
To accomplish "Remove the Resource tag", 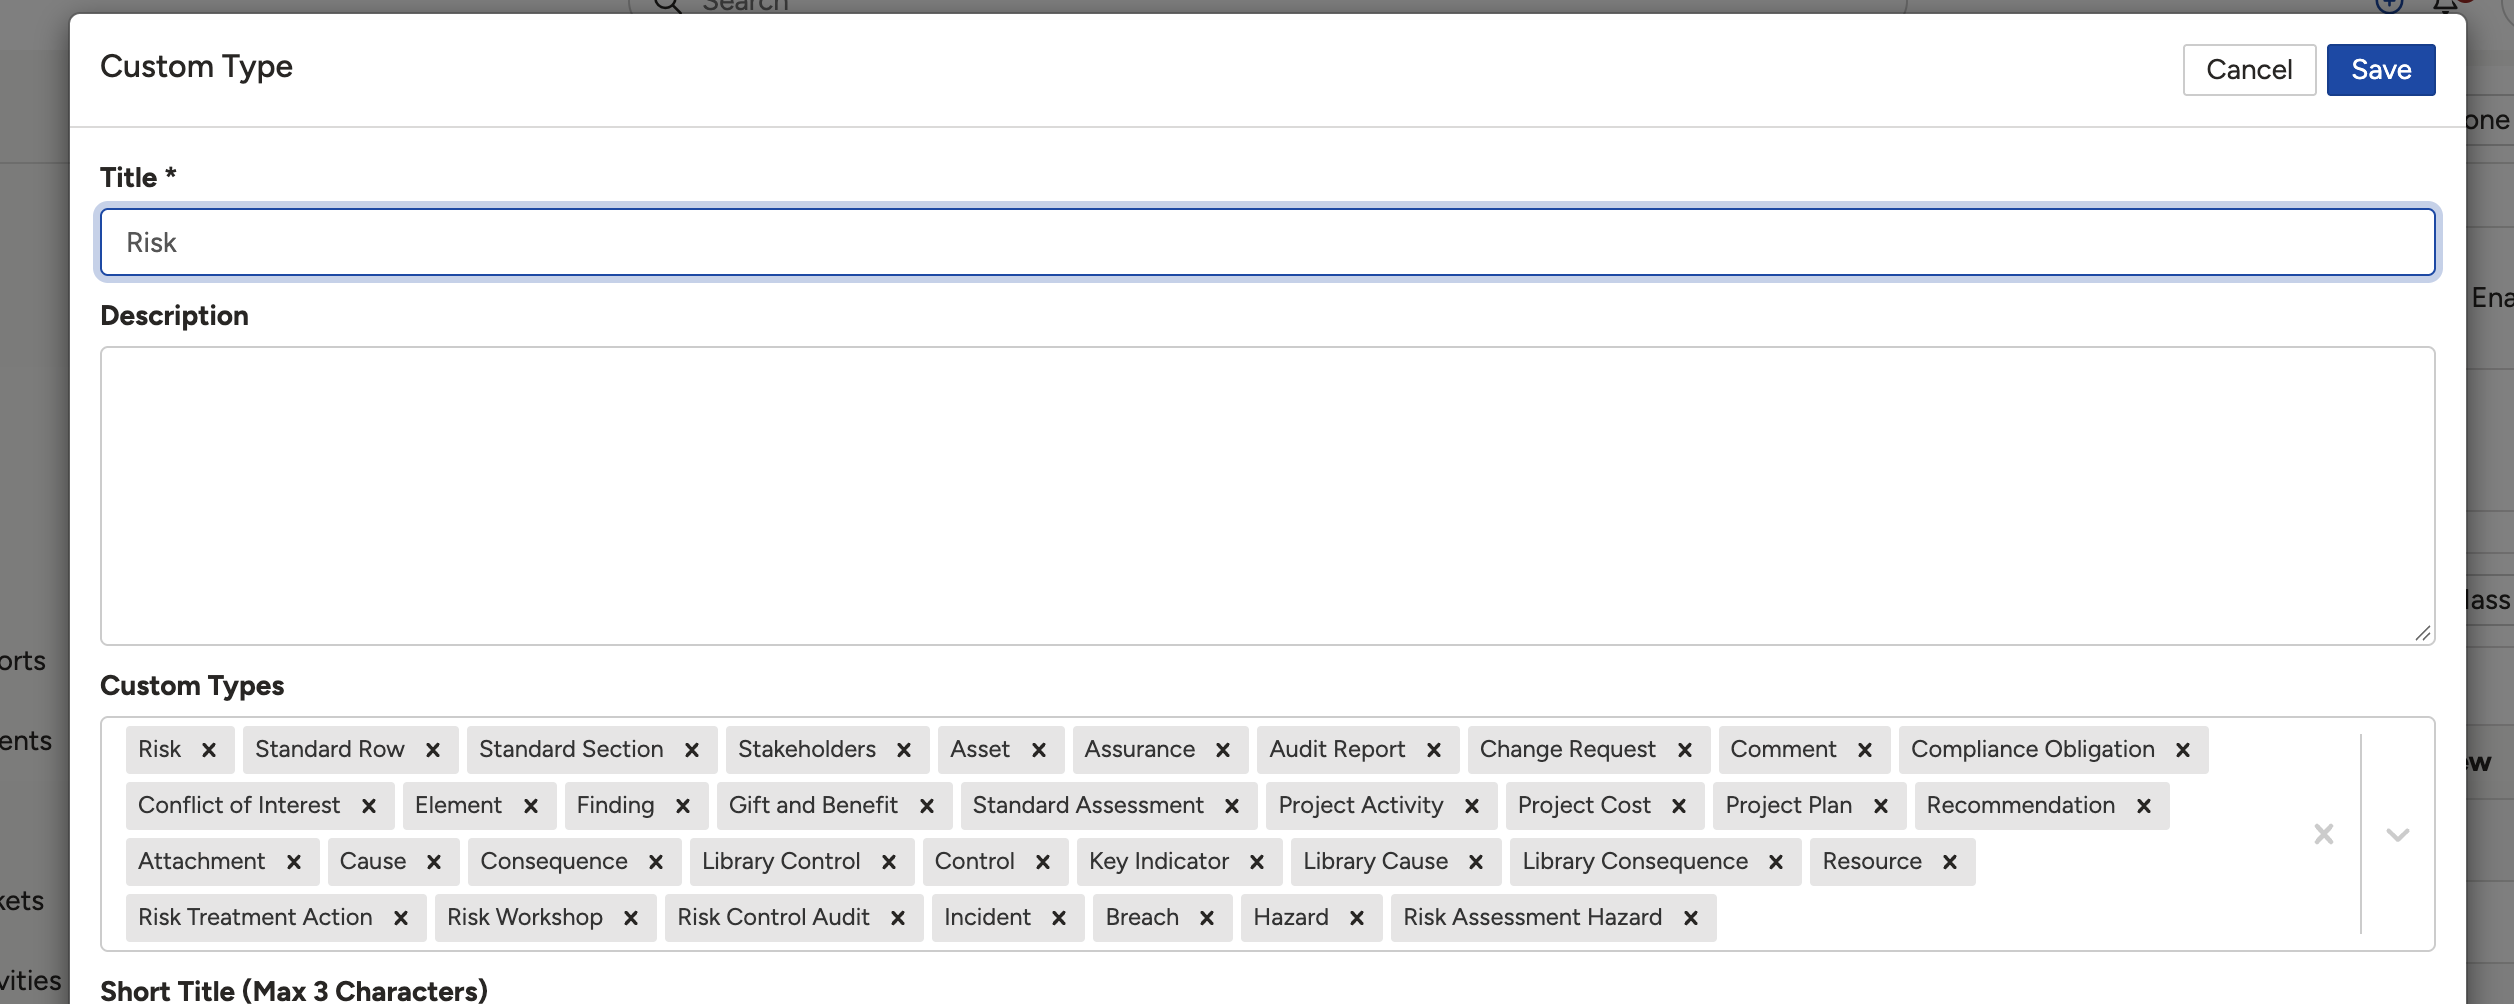I will coord(1950,862).
